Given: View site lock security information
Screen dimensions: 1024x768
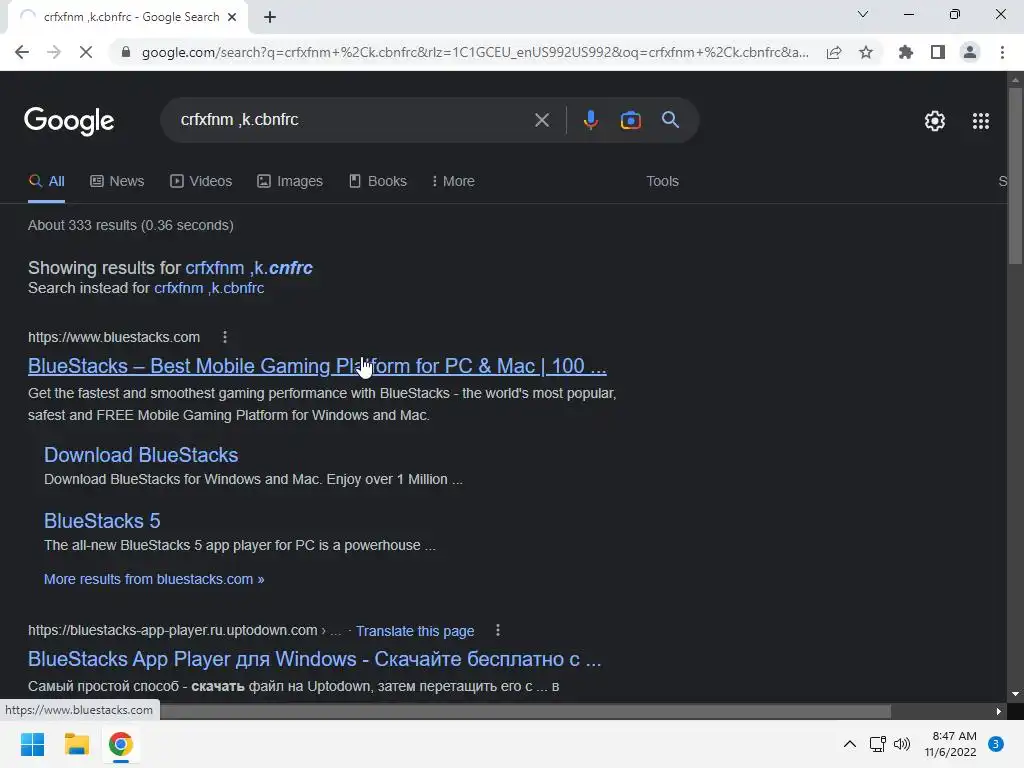Looking at the screenshot, I should click(x=126, y=52).
